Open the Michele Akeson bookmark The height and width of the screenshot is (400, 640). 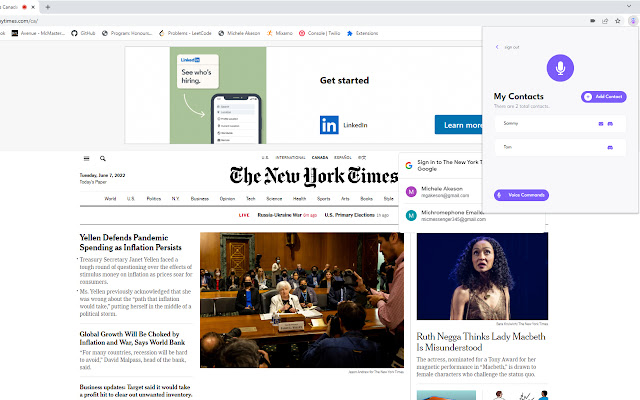click(239, 33)
